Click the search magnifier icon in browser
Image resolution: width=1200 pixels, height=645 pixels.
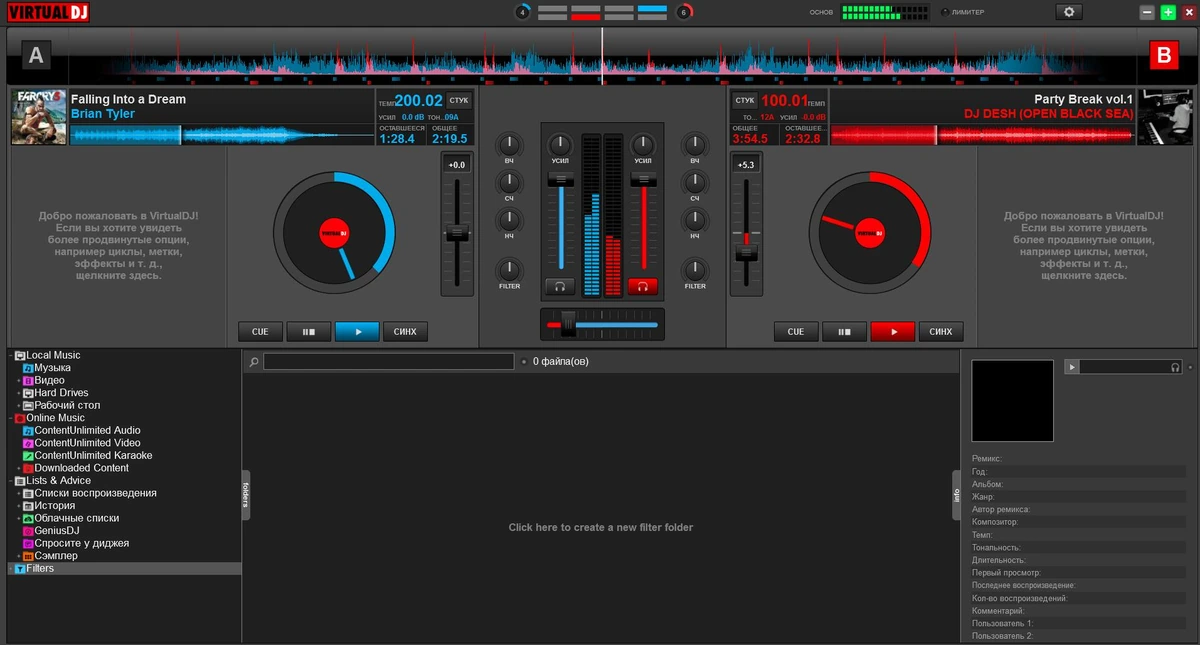(254, 362)
